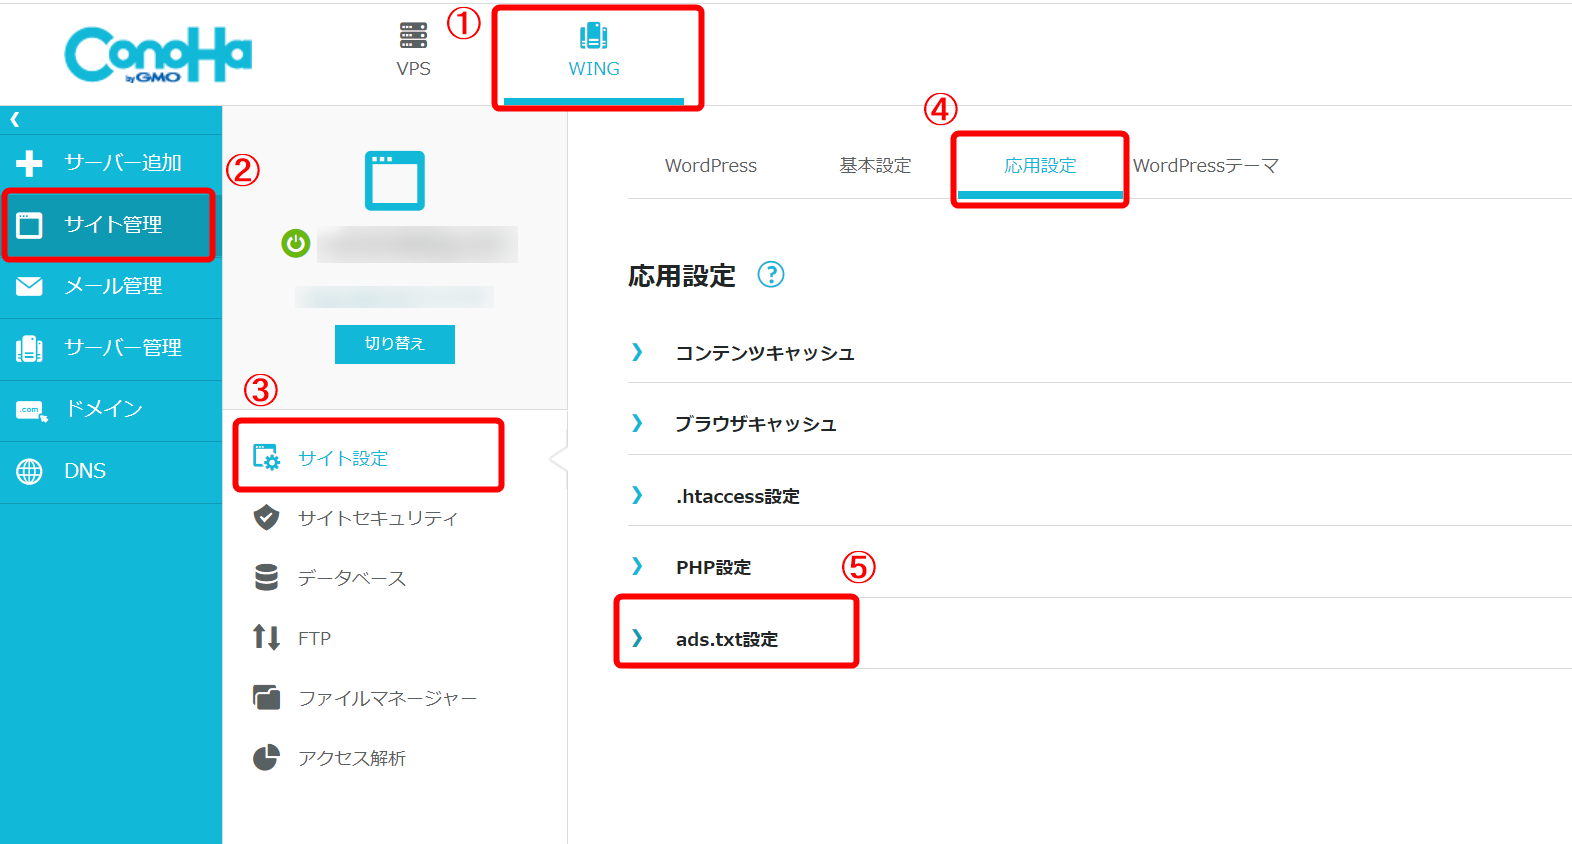Screen dimensions: 1572x844
Task: Open ドメイン in the sidebar
Action: [x=111, y=410]
